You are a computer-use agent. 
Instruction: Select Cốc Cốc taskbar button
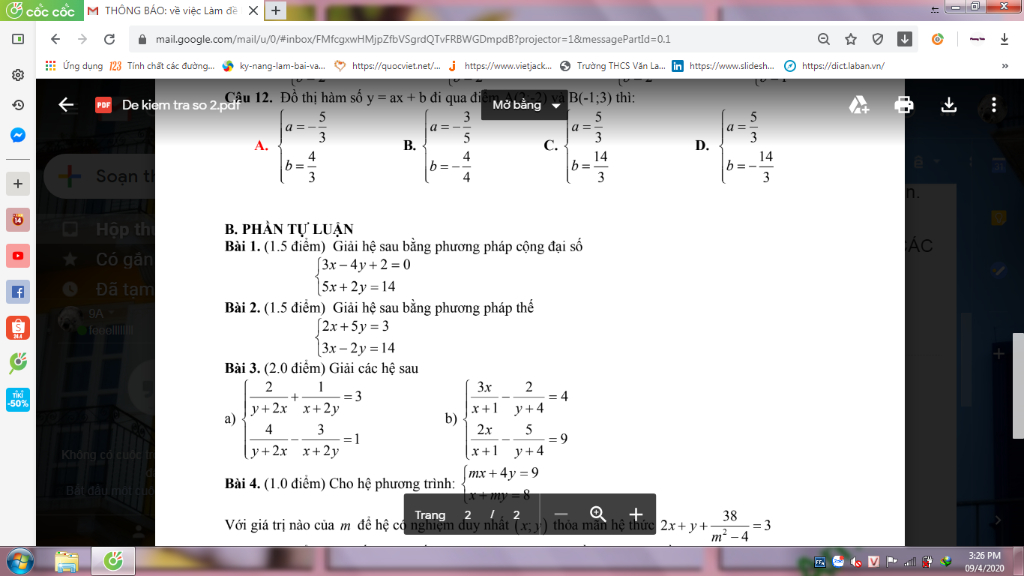pyautogui.click(x=113, y=562)
